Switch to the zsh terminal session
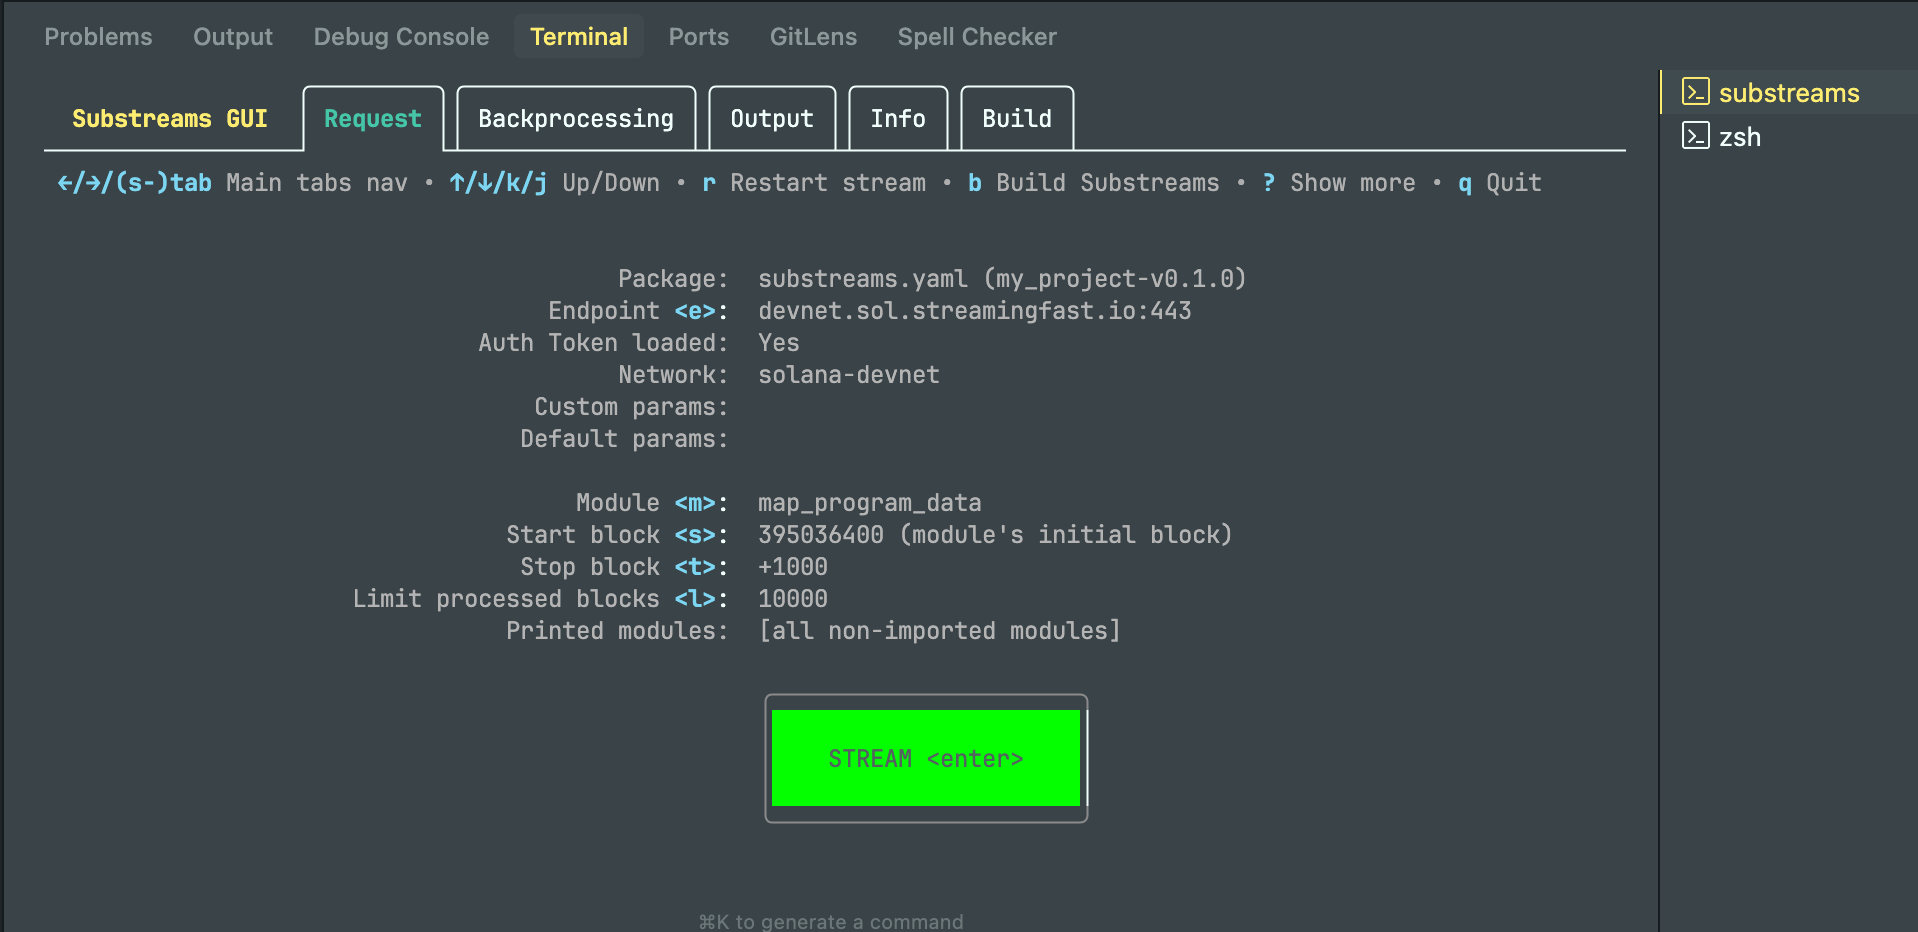Viewport: 1918px width, 932px height. tap(1788, 137)
